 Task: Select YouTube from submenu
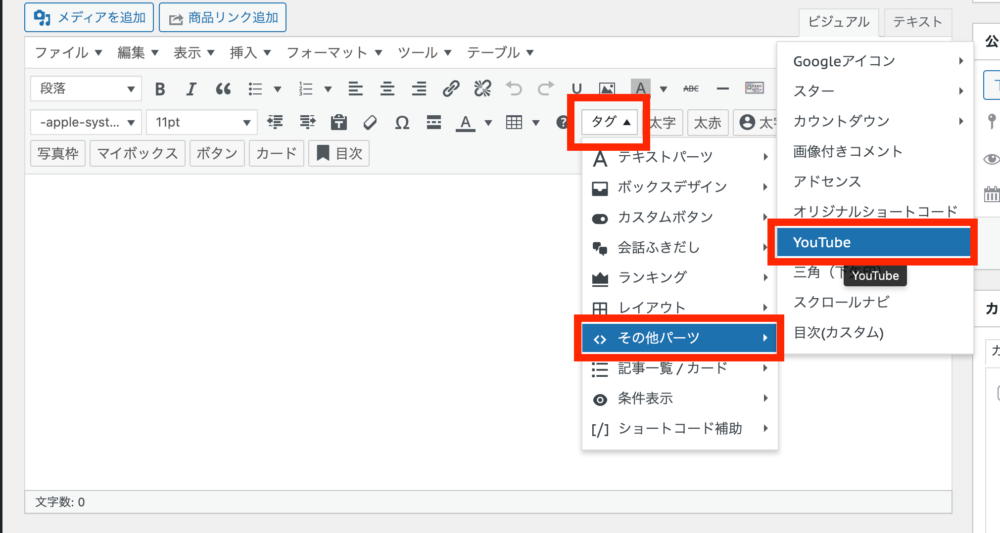coord(874,242)
